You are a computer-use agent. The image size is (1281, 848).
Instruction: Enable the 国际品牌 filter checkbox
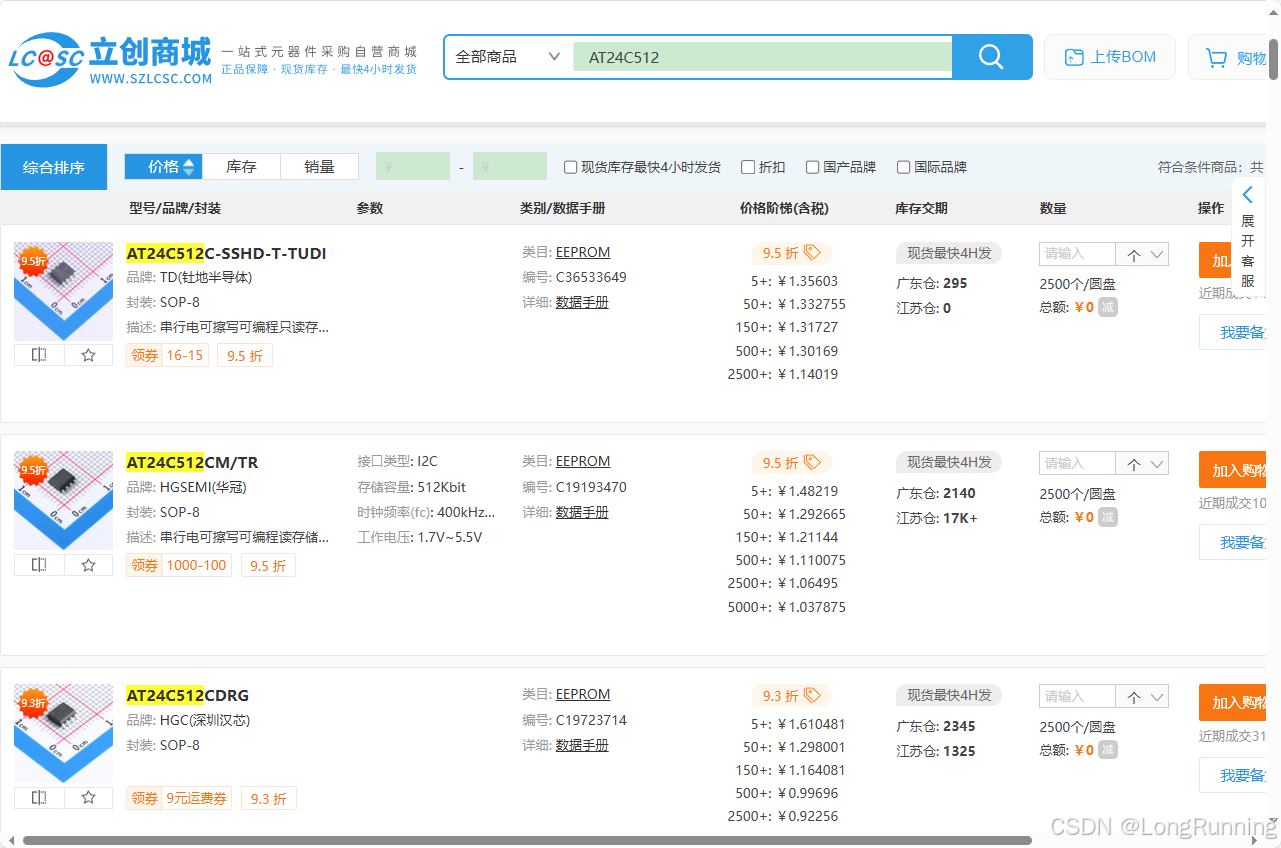(x=903, y=167)
